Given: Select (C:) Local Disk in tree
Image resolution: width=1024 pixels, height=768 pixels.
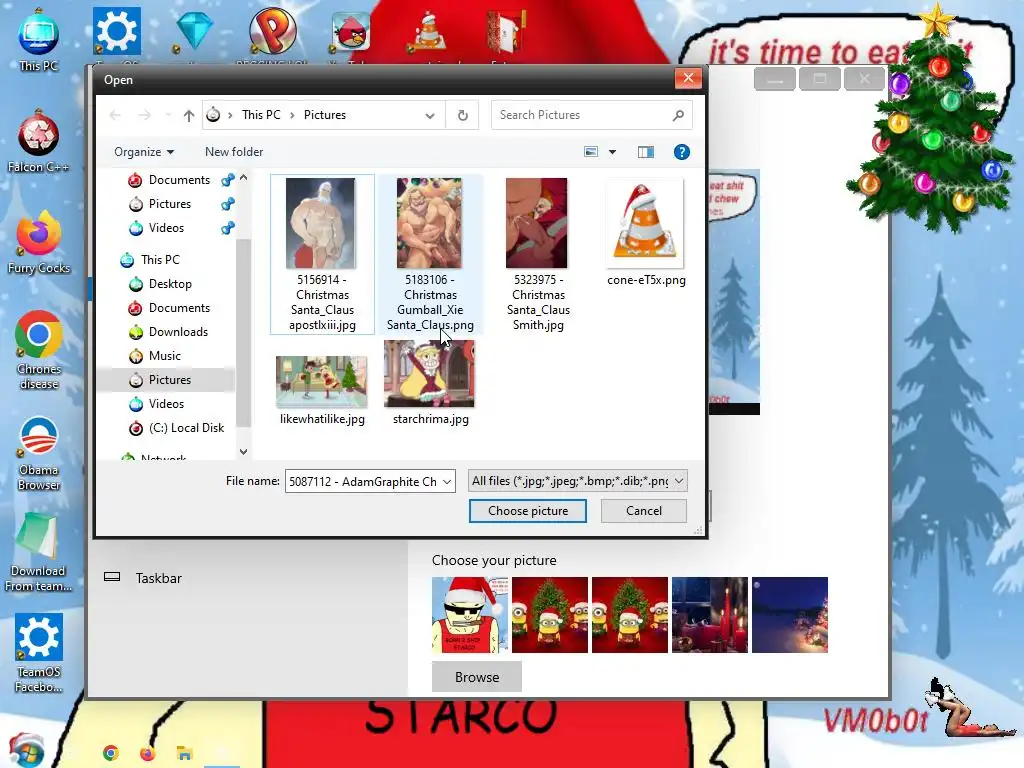Looking at the screenshot, I should pyautogui.click(x=185, y=428).
